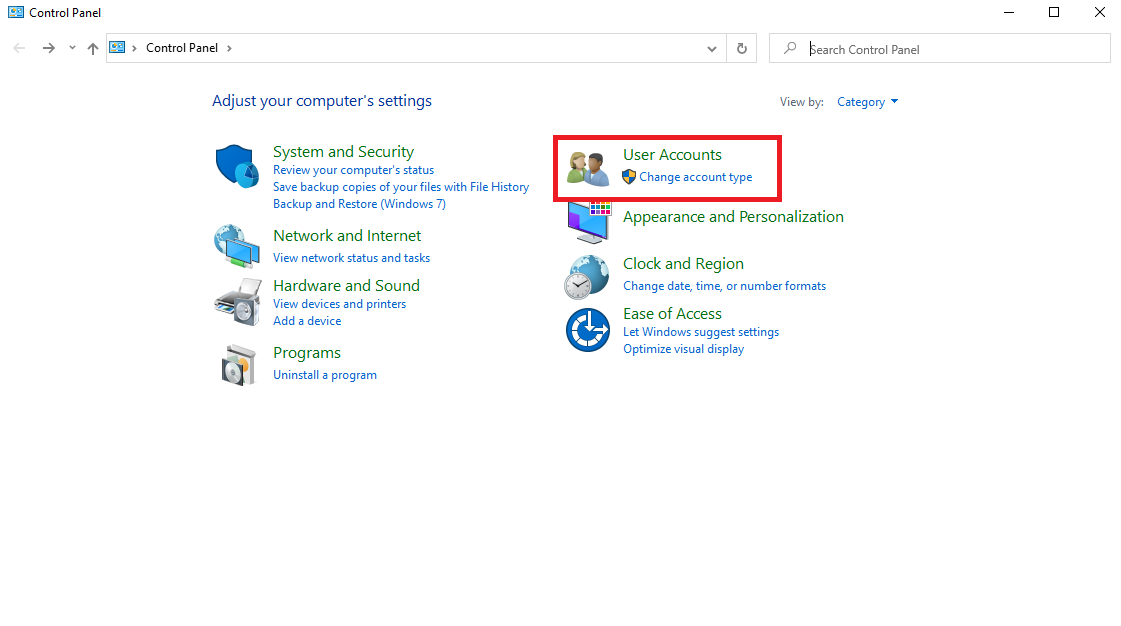Click the Ease of Access icon
Screen dimensions: 1121x626
click(588, 330)
